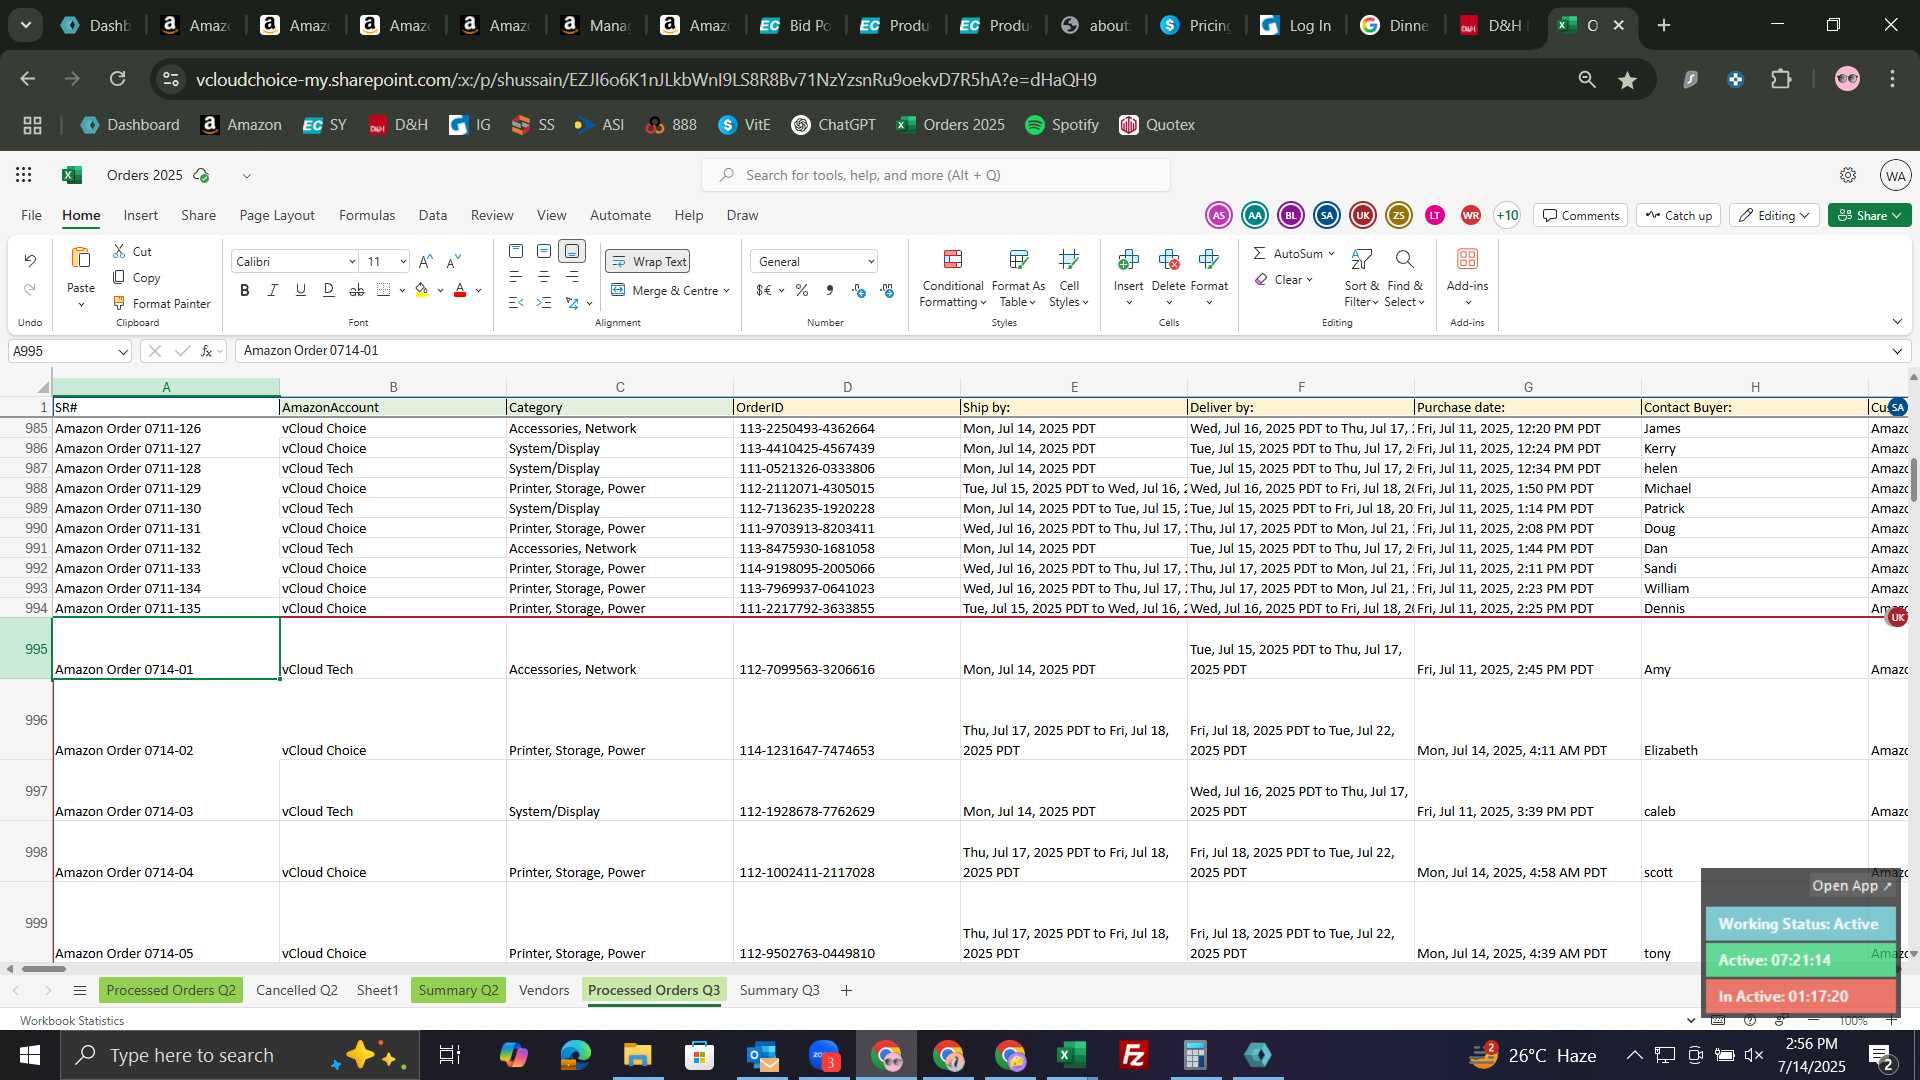
Task: Select the Format Painter tool
Action: click(162, 303)
